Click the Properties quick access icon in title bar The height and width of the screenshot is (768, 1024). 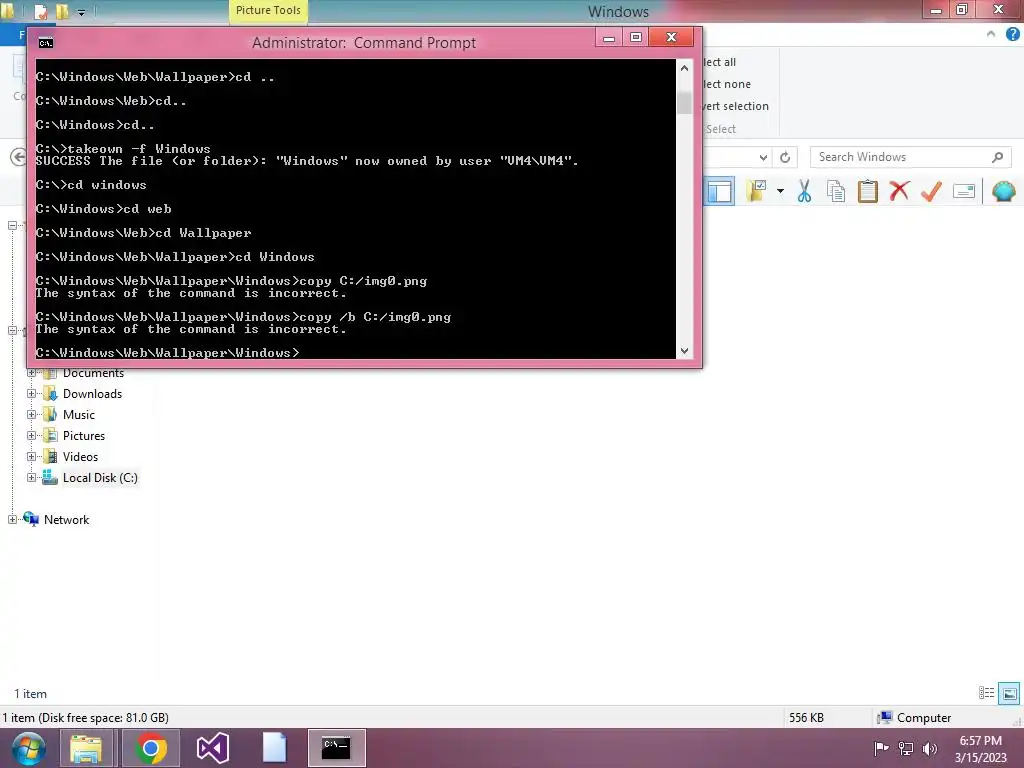click(41, 11)
